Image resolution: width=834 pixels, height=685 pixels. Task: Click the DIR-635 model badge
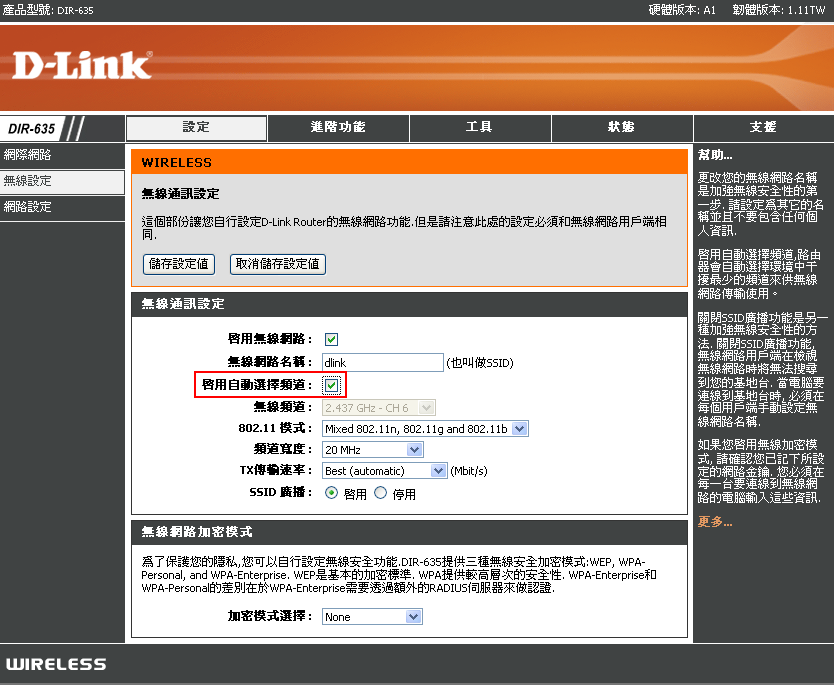pos(32,129)
